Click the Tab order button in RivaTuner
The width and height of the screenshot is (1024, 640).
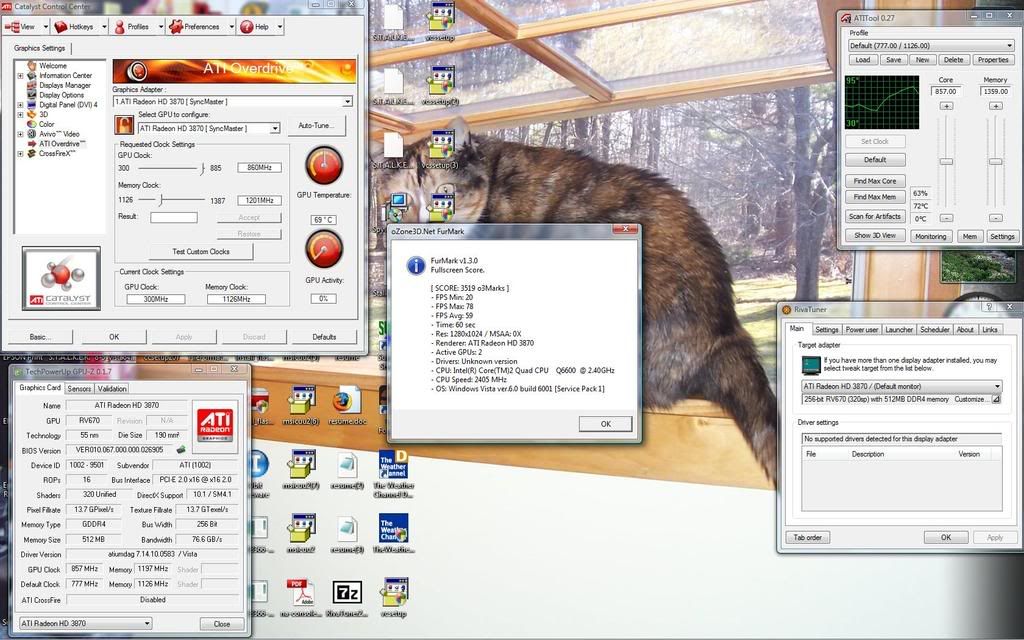tap(808, 537)
